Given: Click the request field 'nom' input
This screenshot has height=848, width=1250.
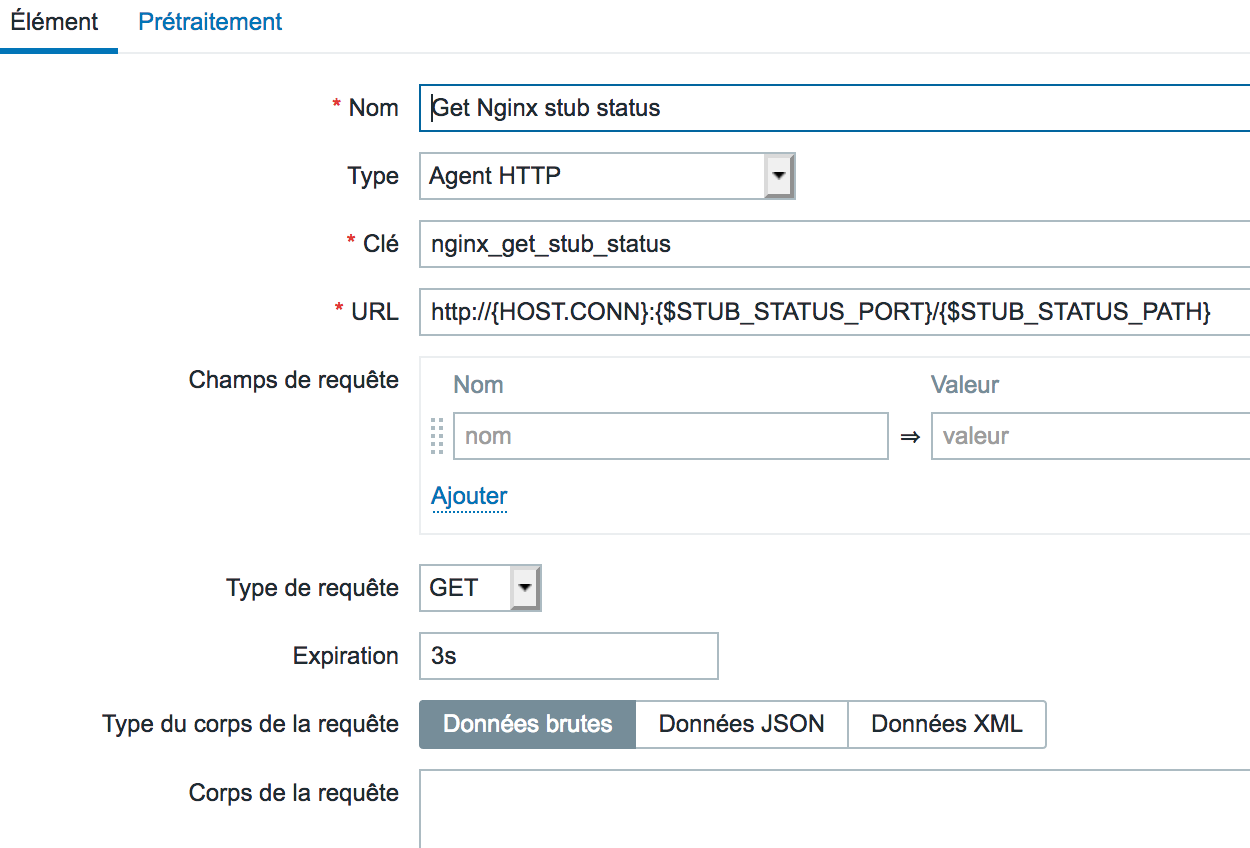Looking at the screenshot, I should point(670,436).
